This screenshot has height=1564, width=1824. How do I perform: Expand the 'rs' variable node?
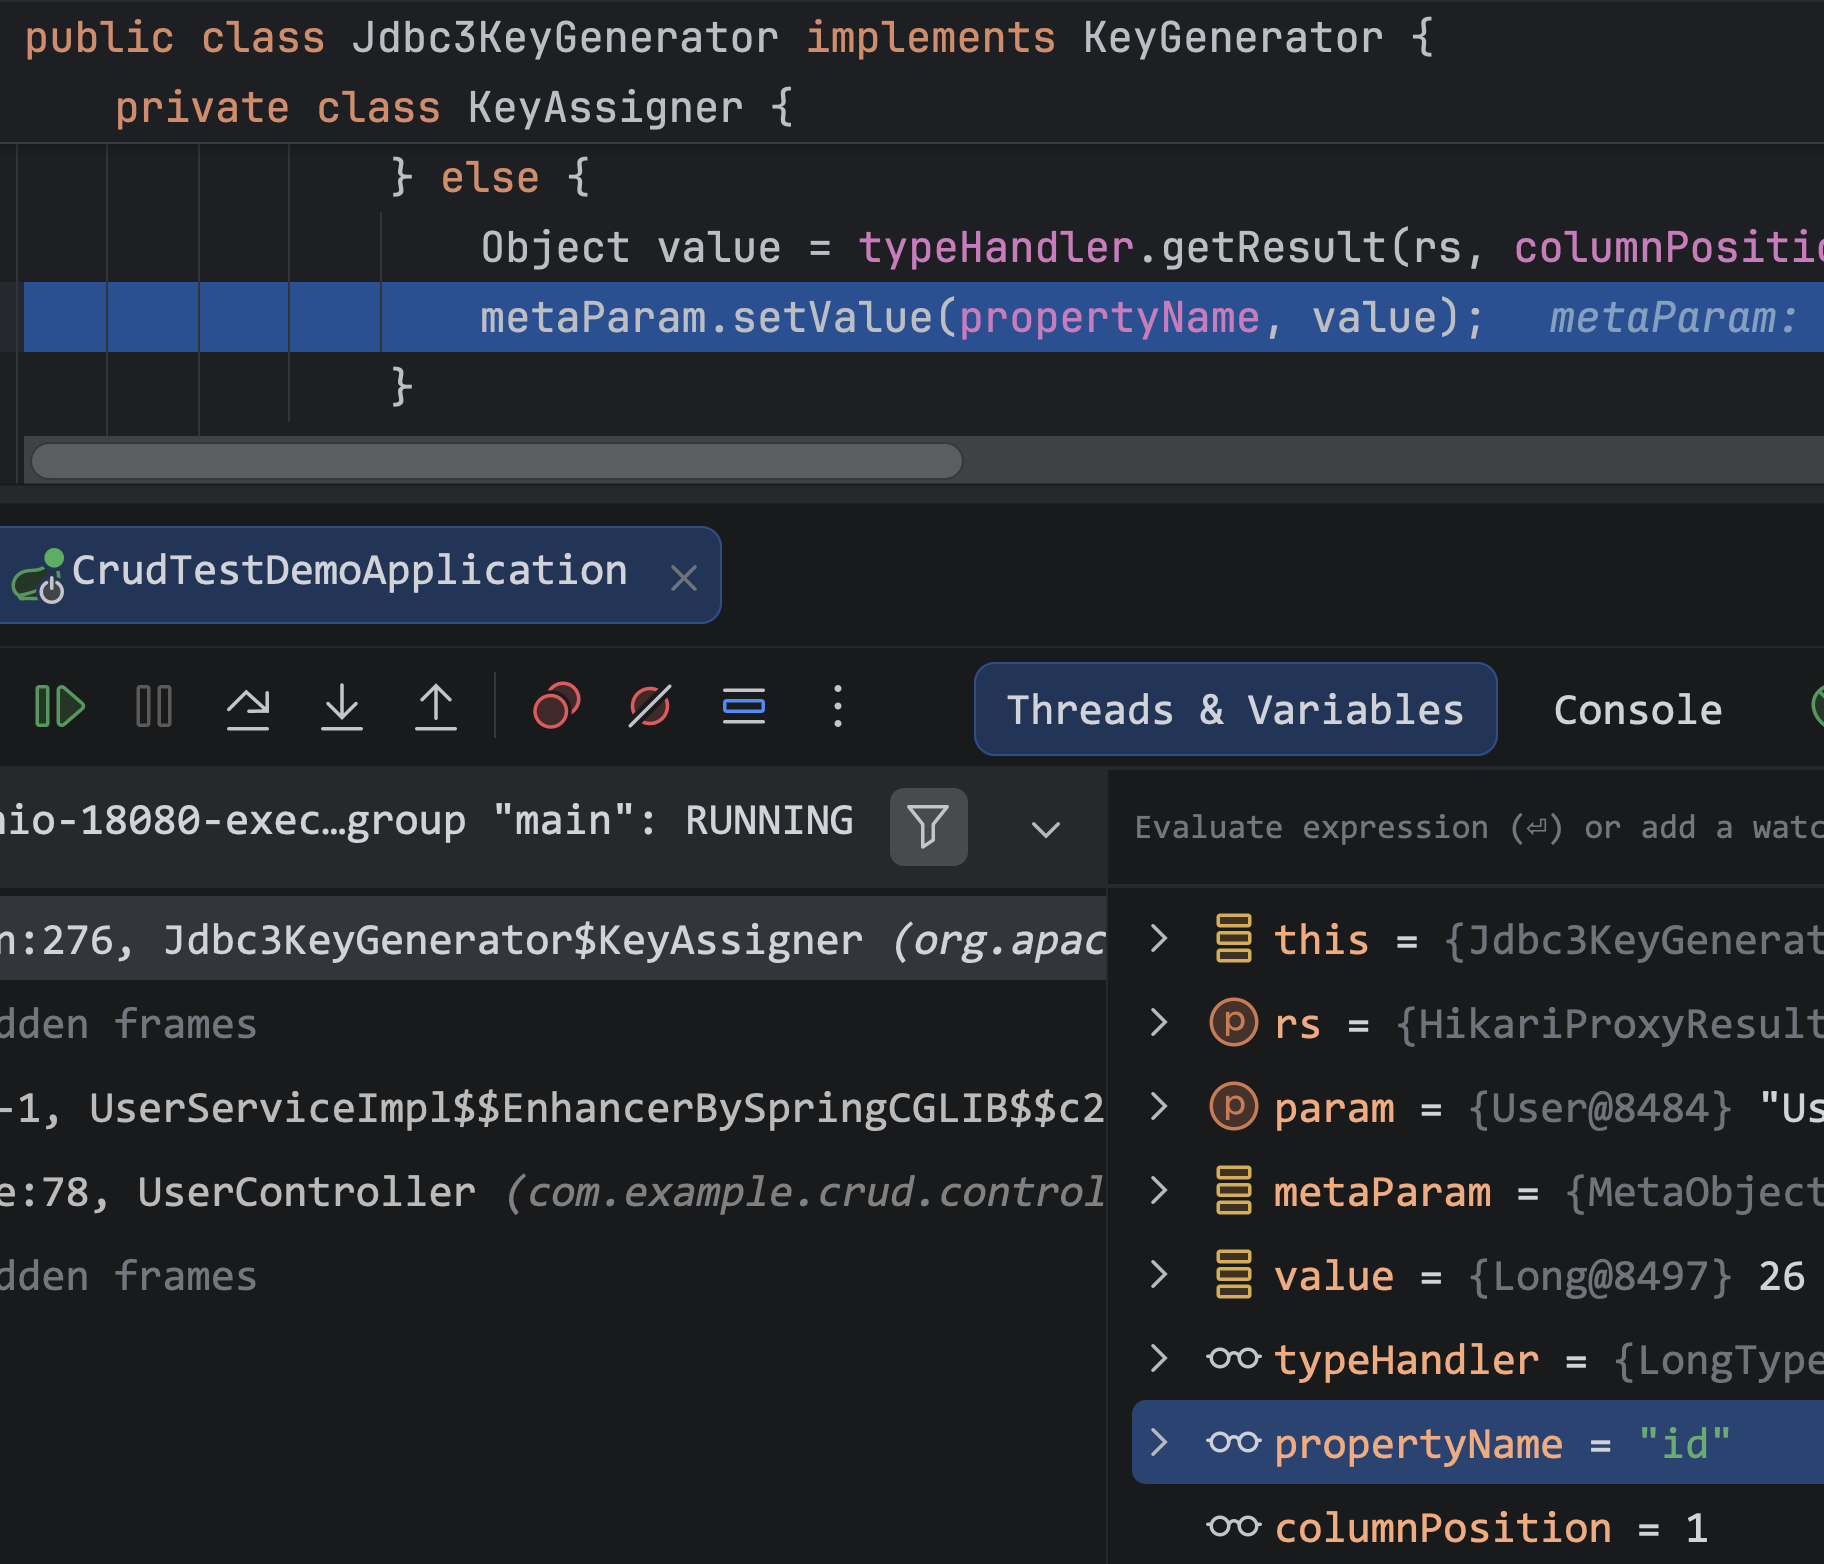pos(1159,1022)
